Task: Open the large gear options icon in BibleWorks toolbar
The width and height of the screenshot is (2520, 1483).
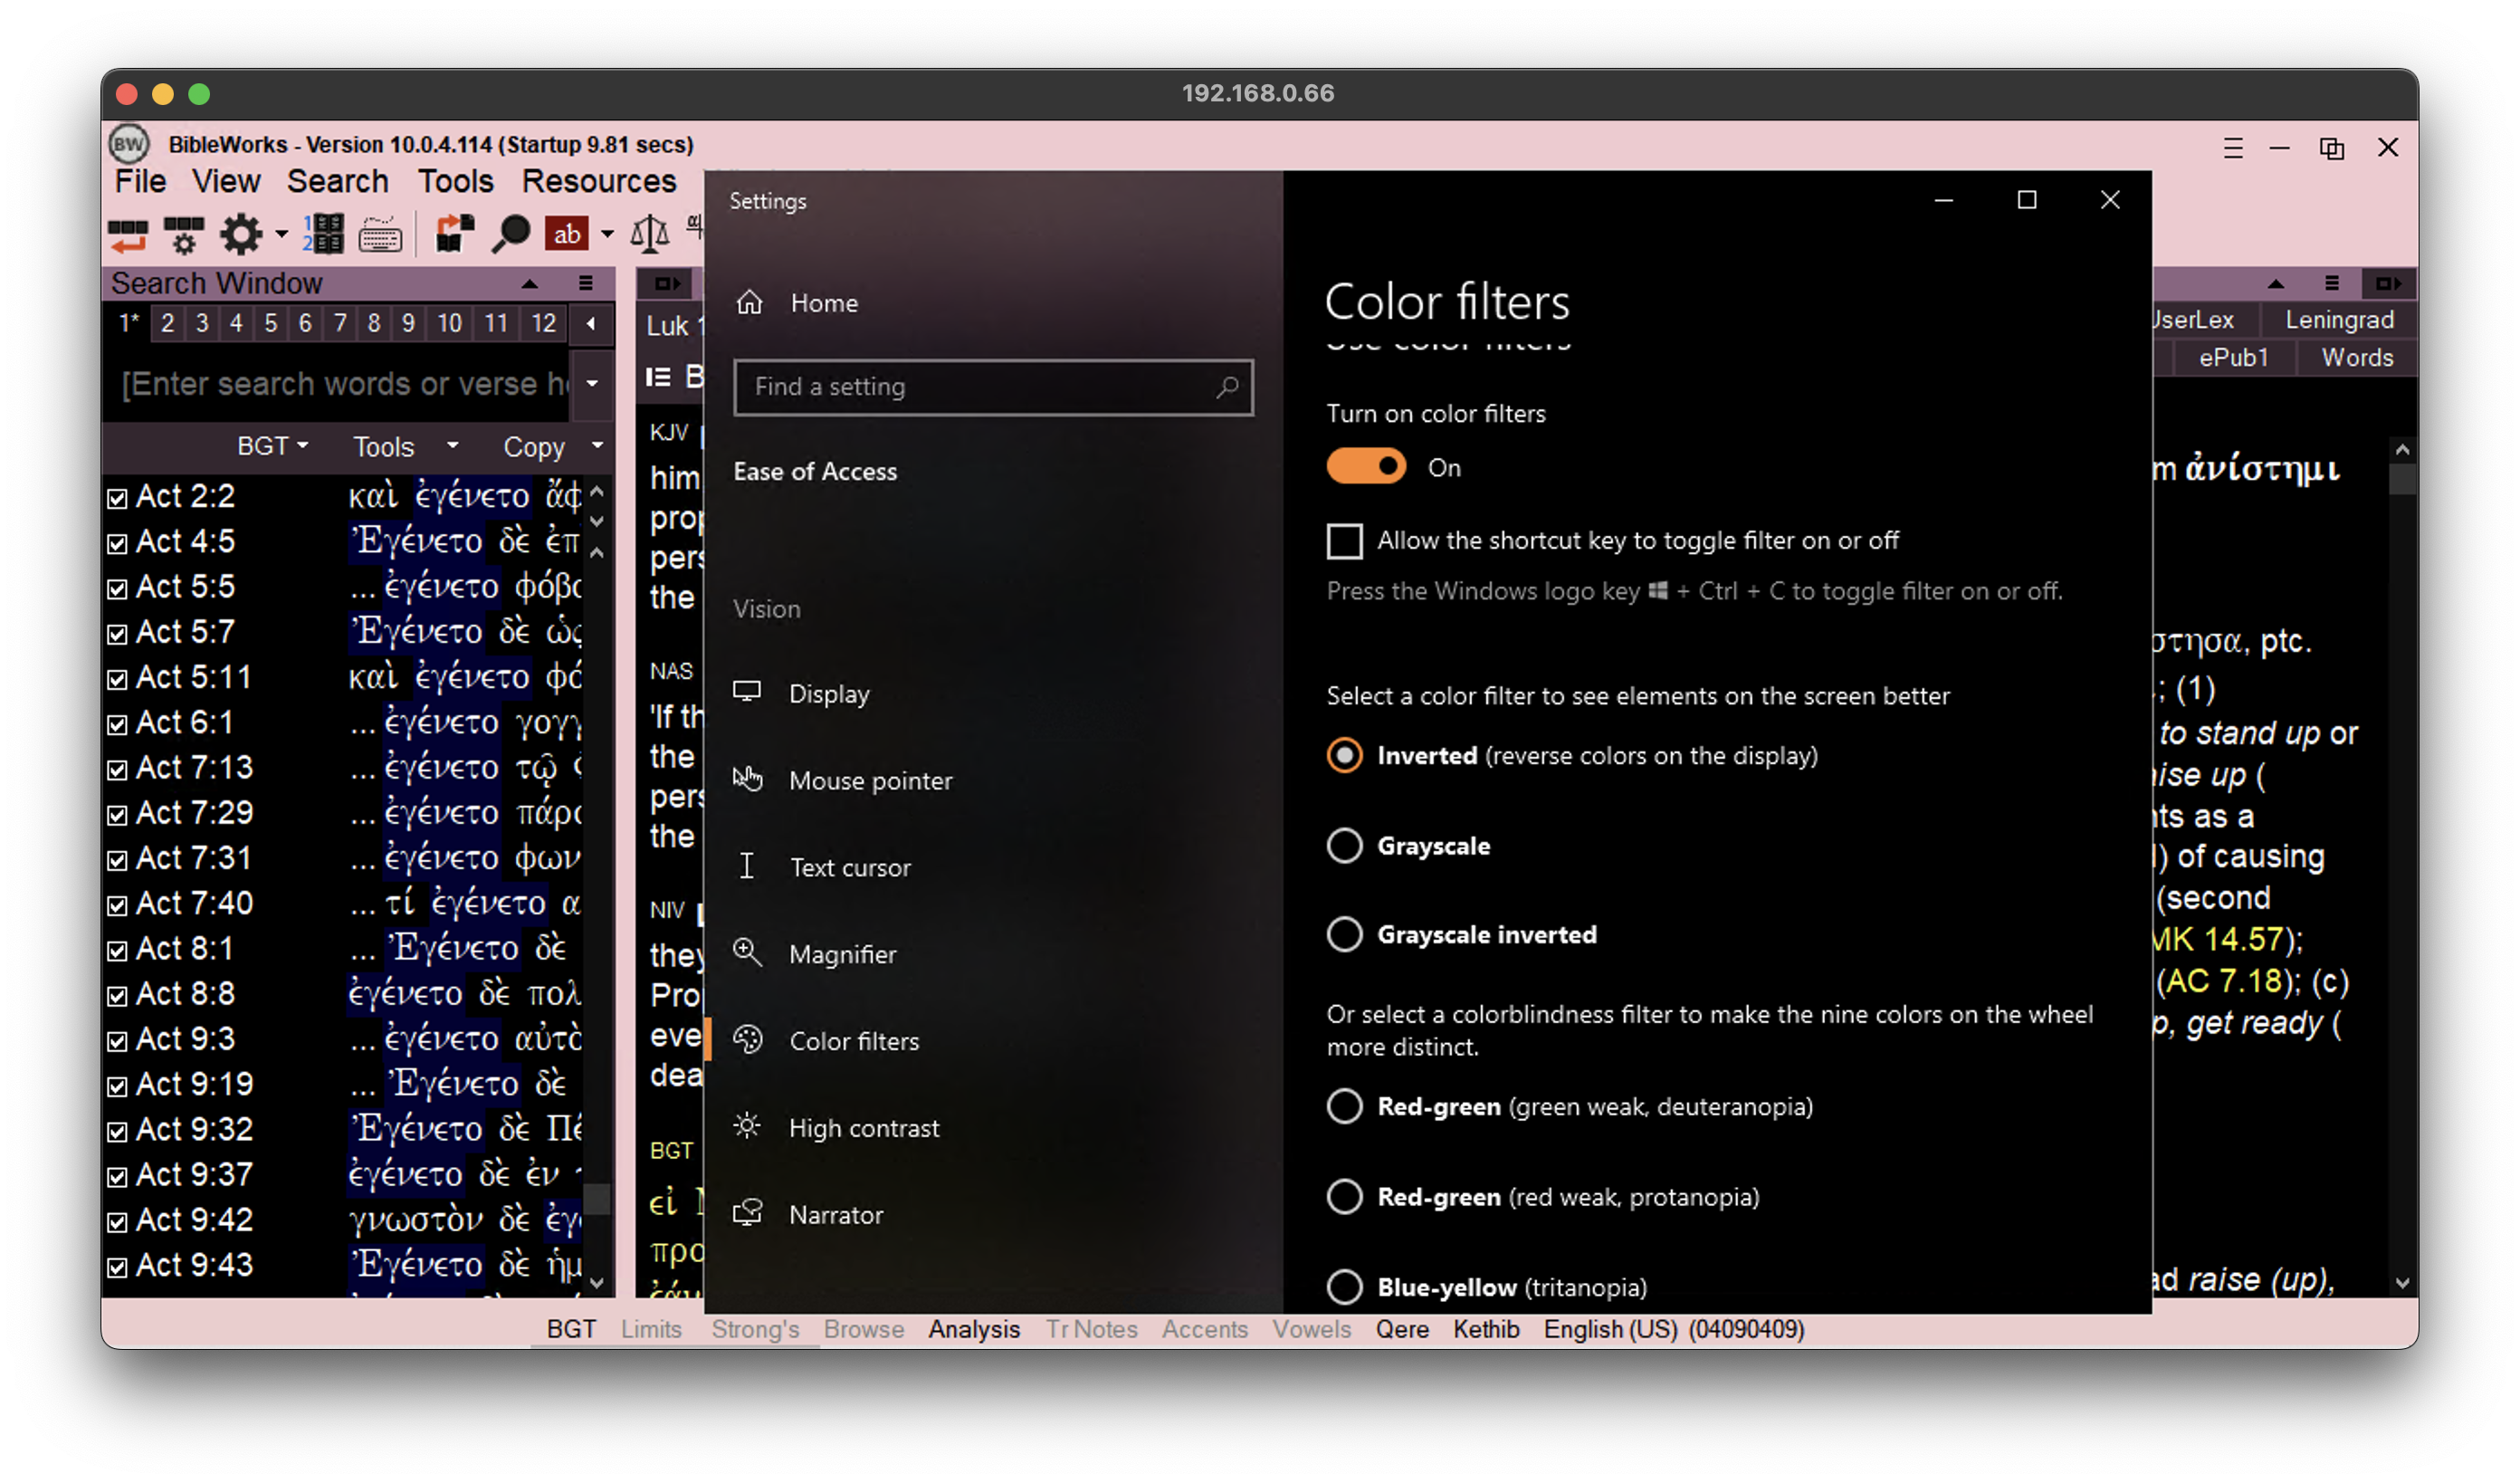Action: 241,235
